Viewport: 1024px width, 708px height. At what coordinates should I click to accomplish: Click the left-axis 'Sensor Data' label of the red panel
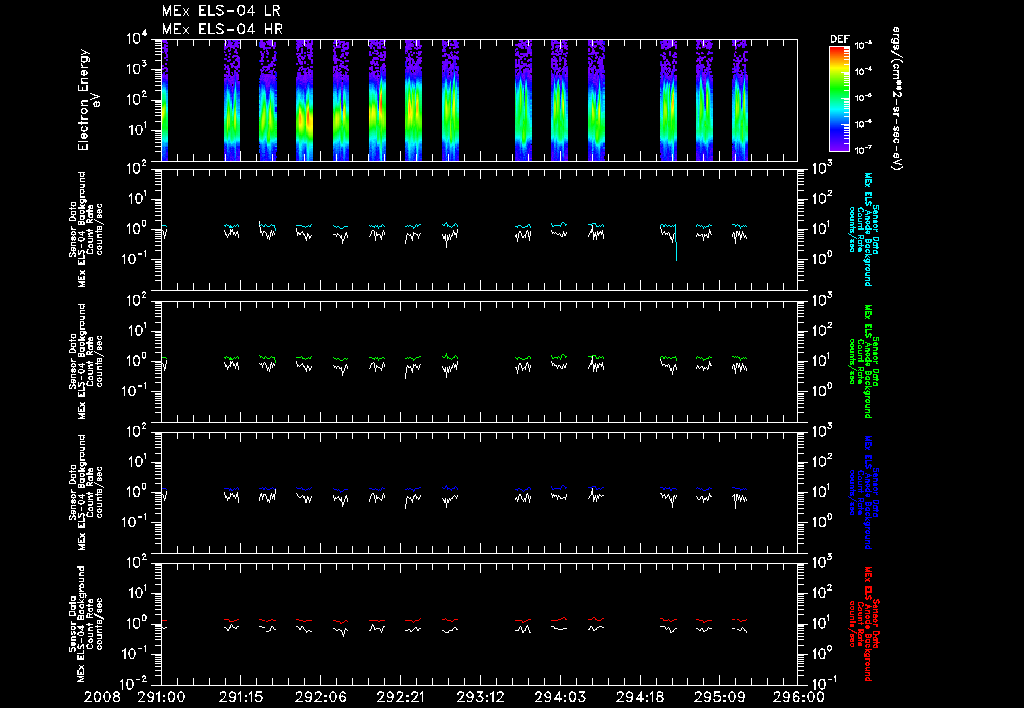pyautogui.click(x=73, y=624)
